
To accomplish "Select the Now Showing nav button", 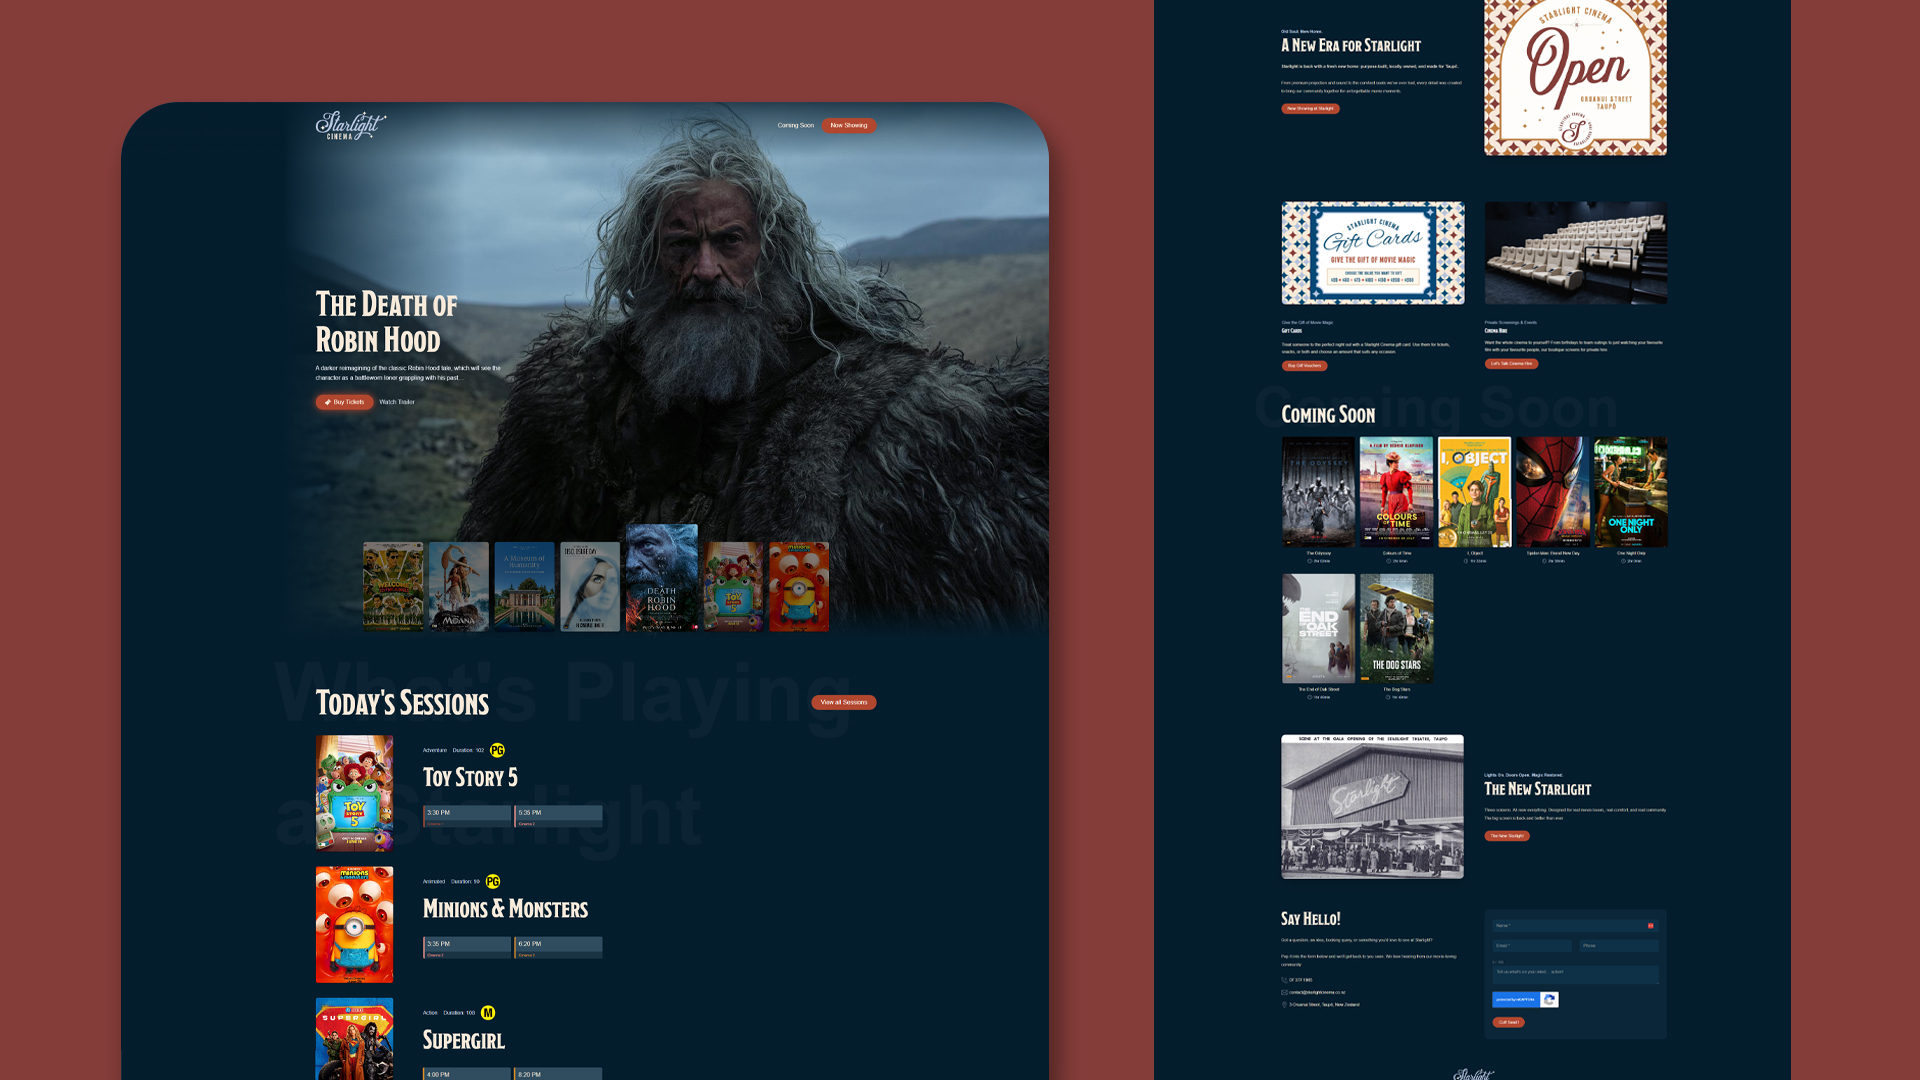I will [848, 126].
